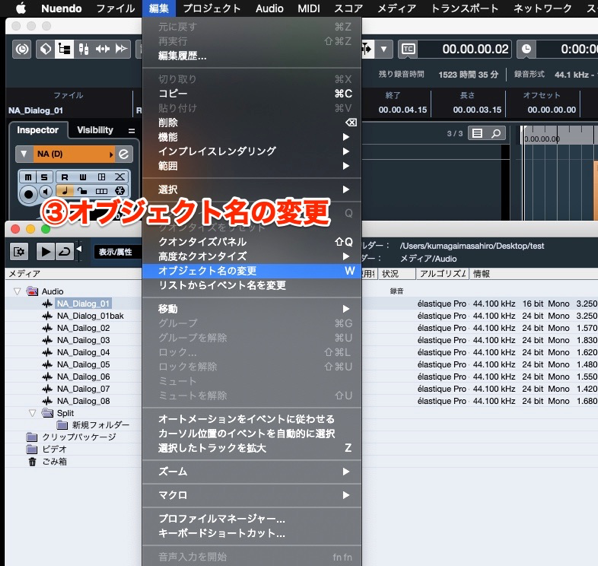Toggle monitor speaker button on track
598x566 pixels.
click(x=46, y=192)
